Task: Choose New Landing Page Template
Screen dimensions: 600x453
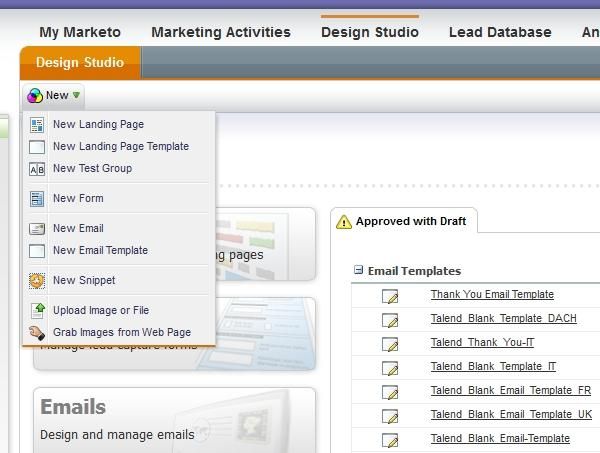Action: (119, 147)
